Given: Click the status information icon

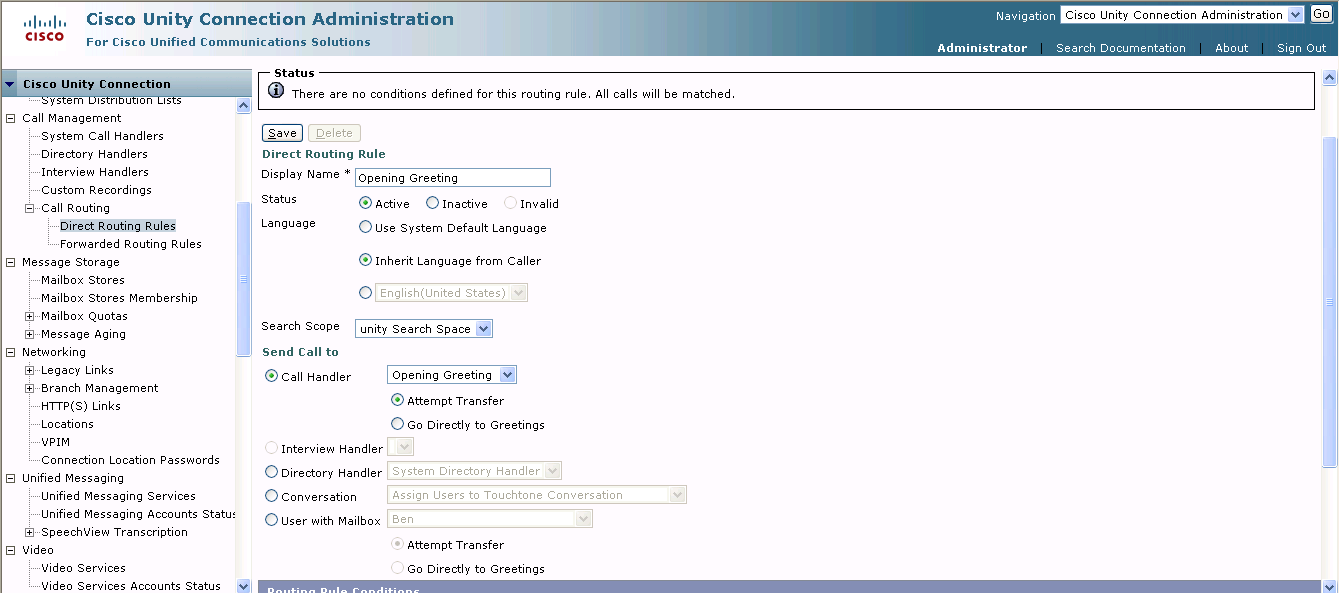Looking at the screenshot, I should [x=276, y=91].
